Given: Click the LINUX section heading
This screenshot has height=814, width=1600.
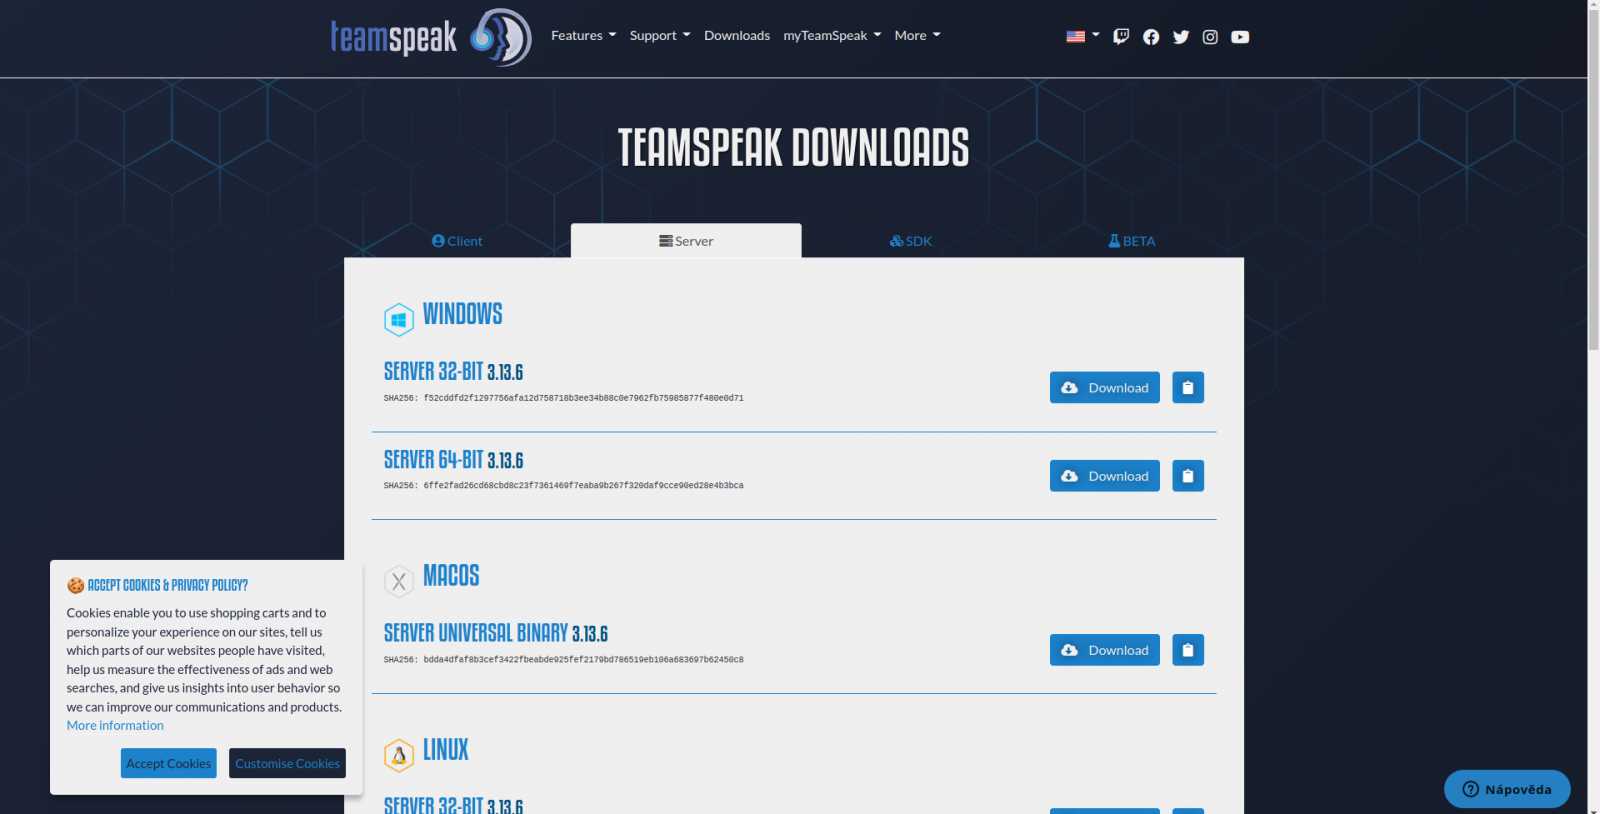Looking at the screenshot, I should point(446,749).
